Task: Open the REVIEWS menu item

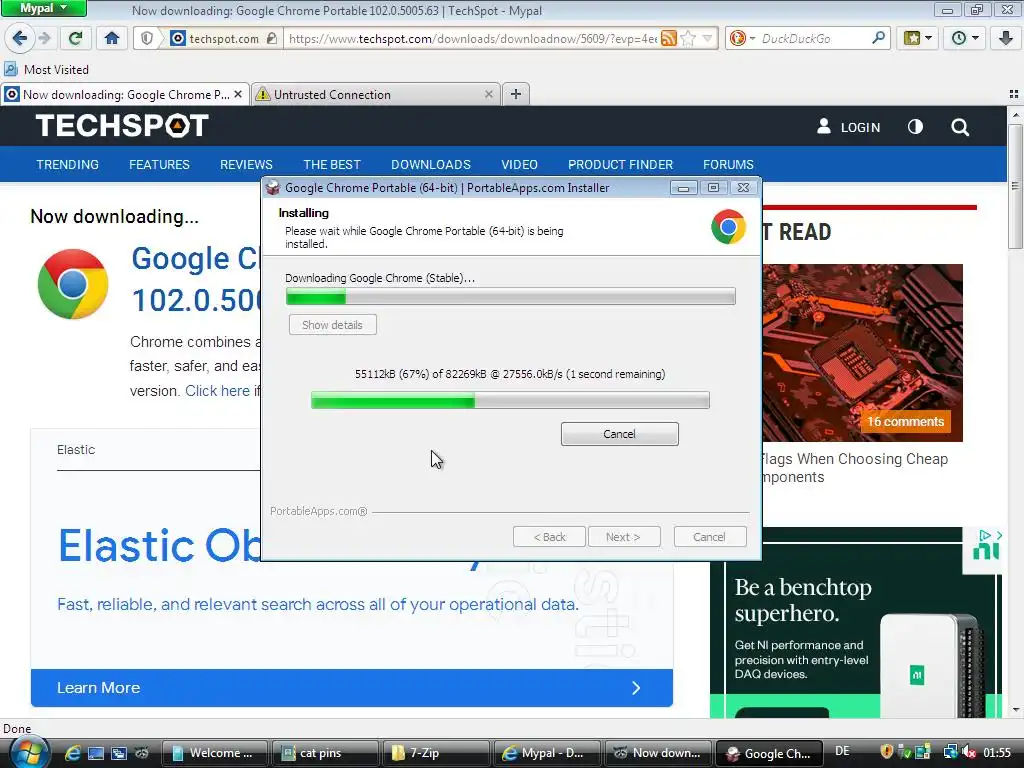Action: pyautogui.click(x=246, y=165)
